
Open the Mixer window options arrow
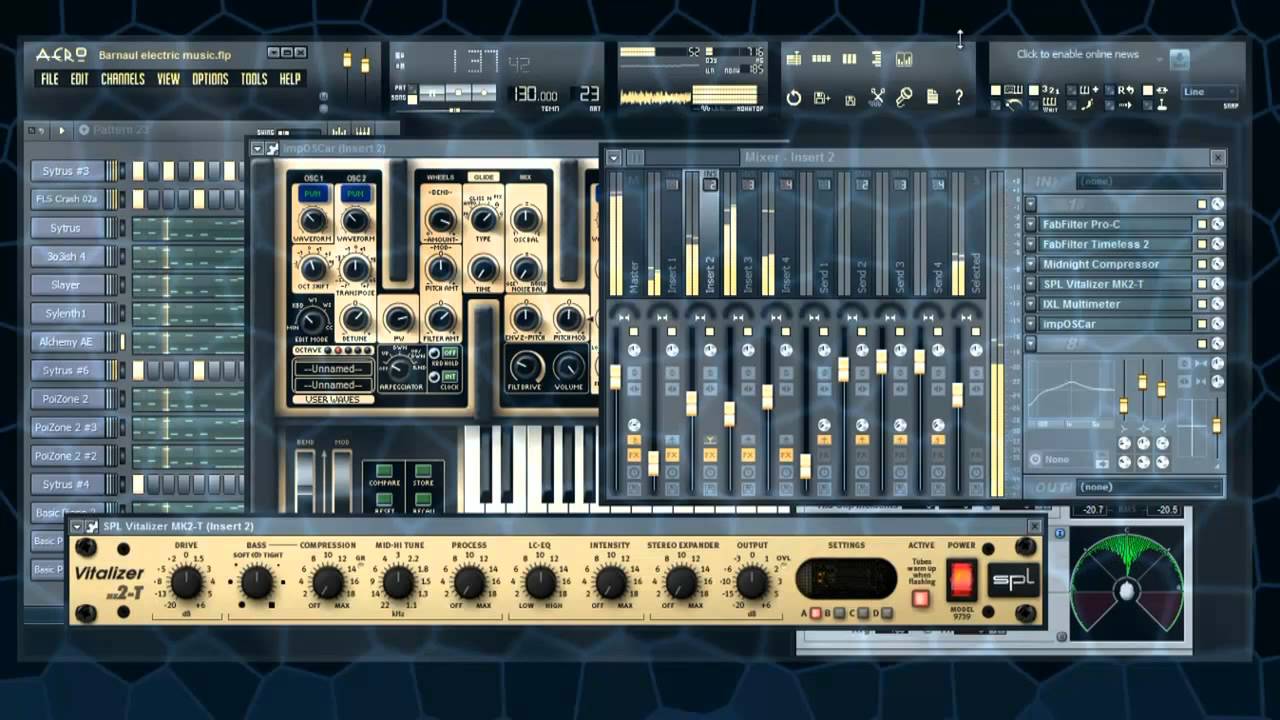pyautogui.click(x=614, y=157)
